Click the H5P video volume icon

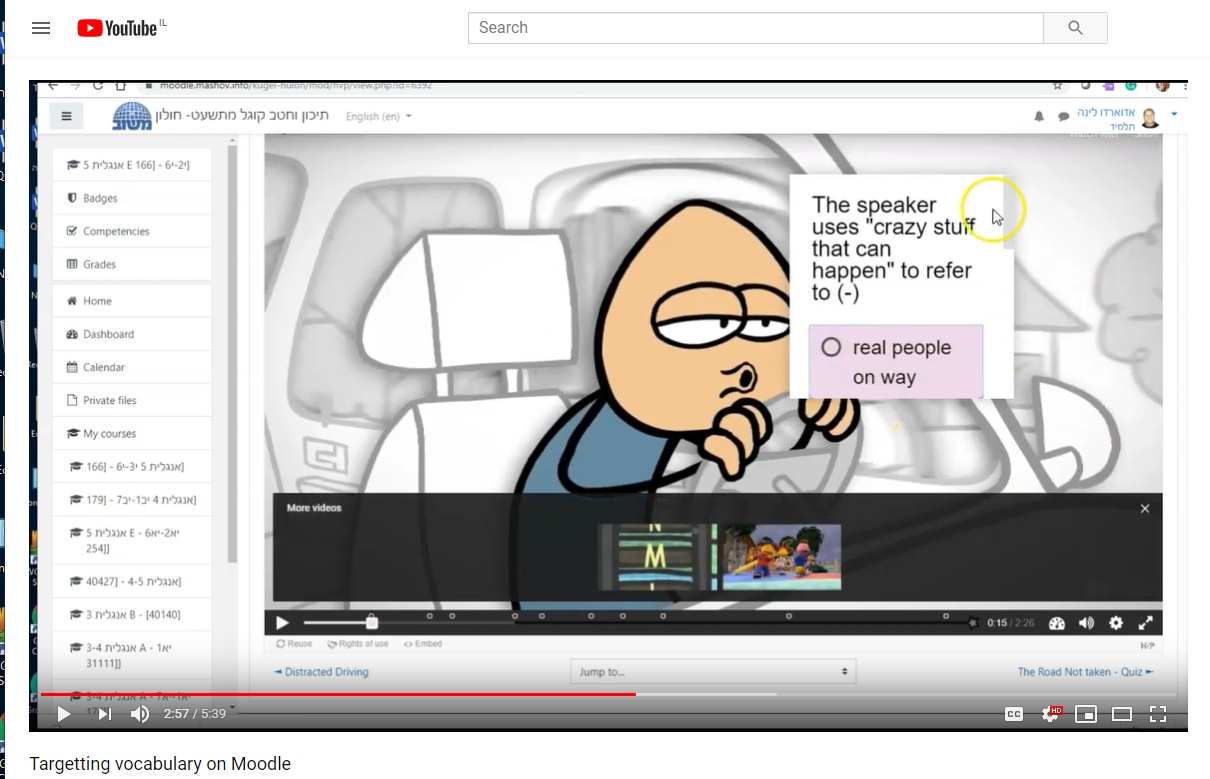(1087, 623)
